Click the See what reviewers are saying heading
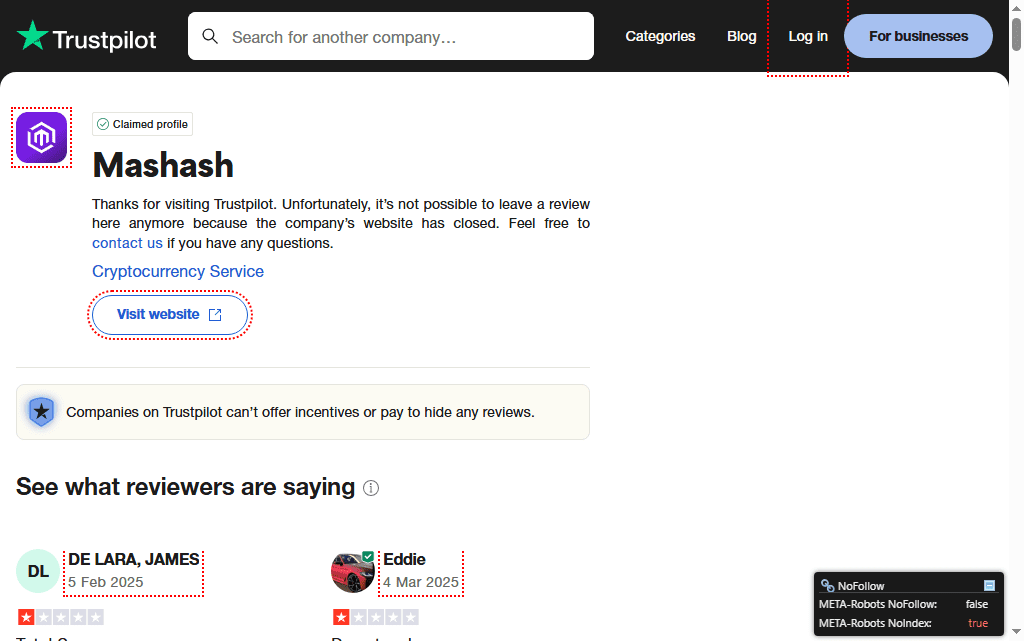 (185, 487)
